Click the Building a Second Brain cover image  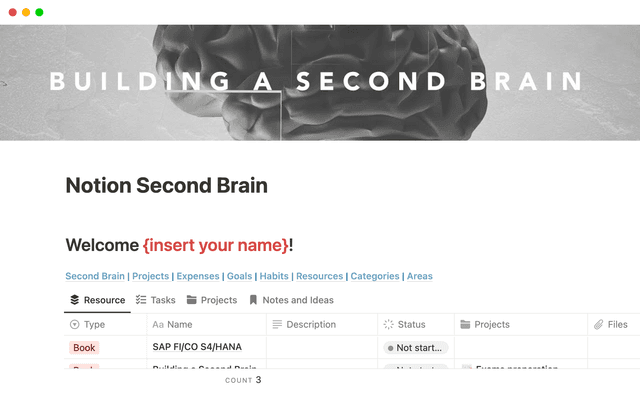click(x=320, y=82)
